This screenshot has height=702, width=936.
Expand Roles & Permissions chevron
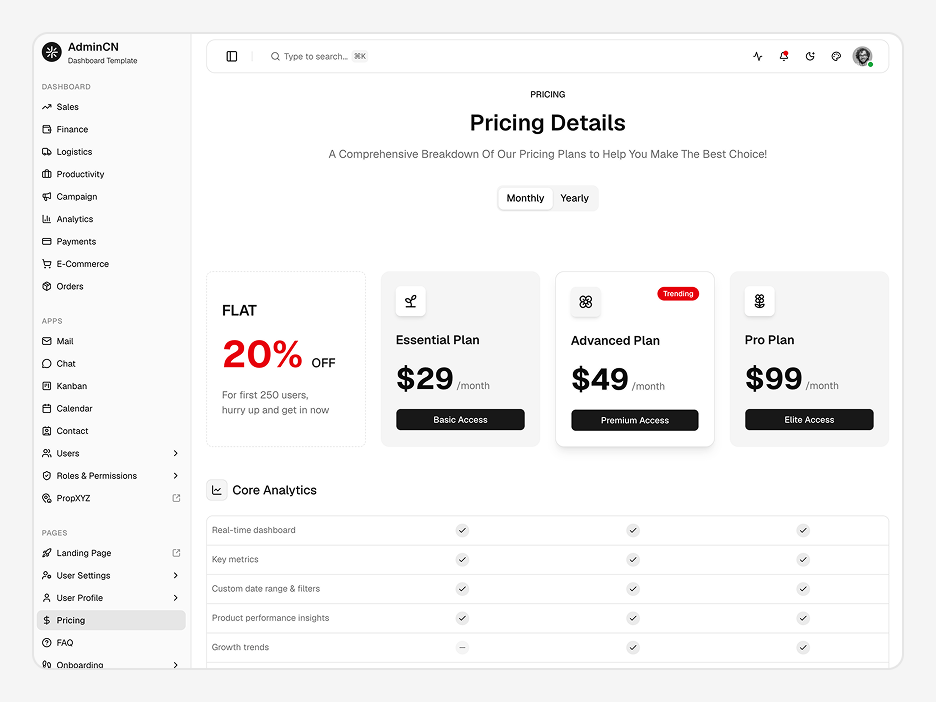point(176,476)
